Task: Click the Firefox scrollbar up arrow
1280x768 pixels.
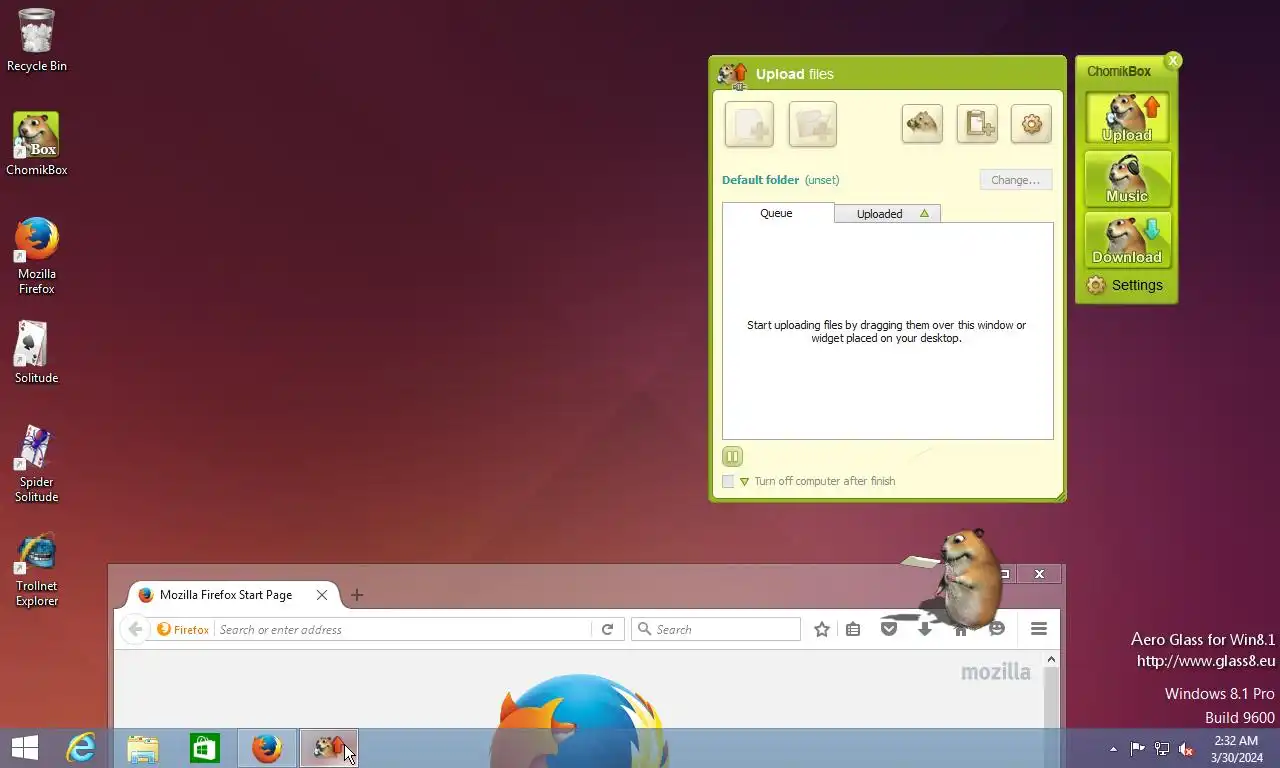Action: pyautogui.click(x=1051, y=659)
